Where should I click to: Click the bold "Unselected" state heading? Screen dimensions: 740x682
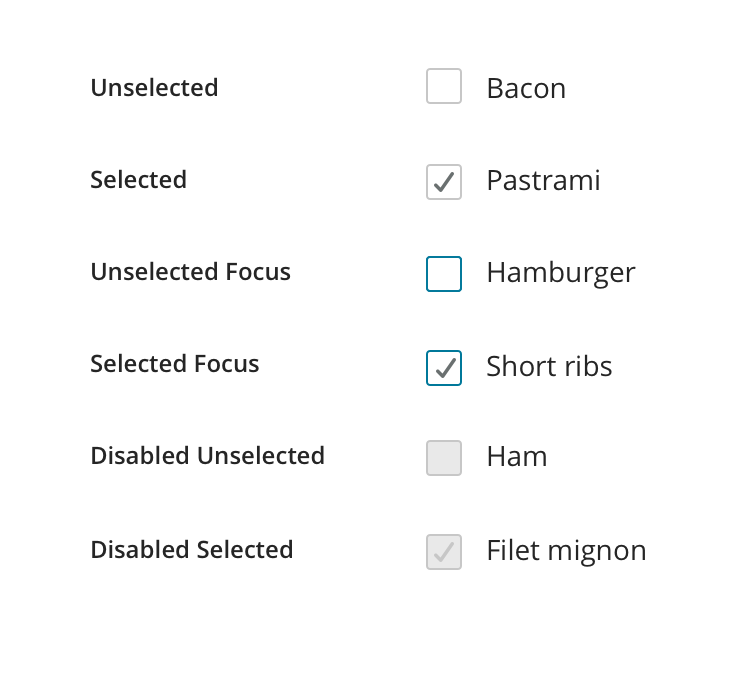point(154,88)
